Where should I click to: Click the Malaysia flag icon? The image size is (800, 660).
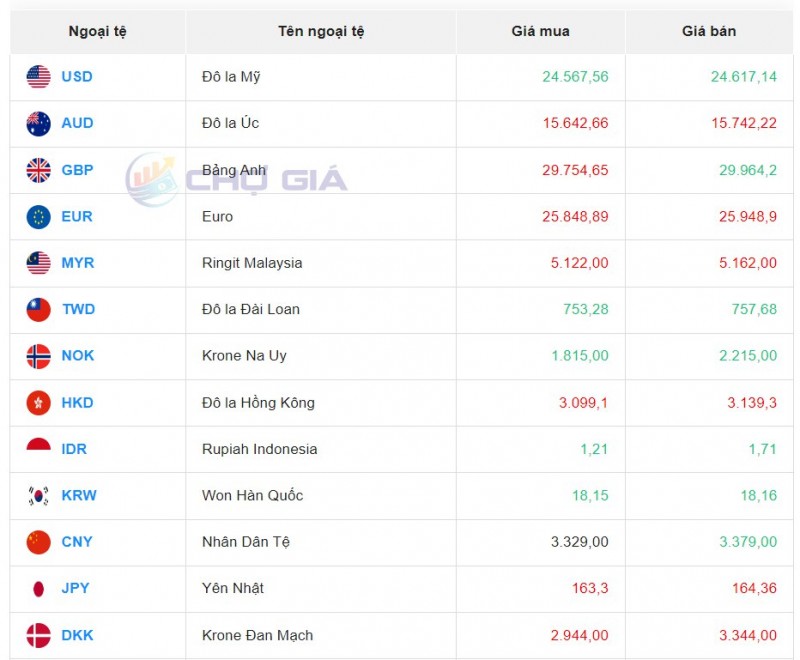39,263
